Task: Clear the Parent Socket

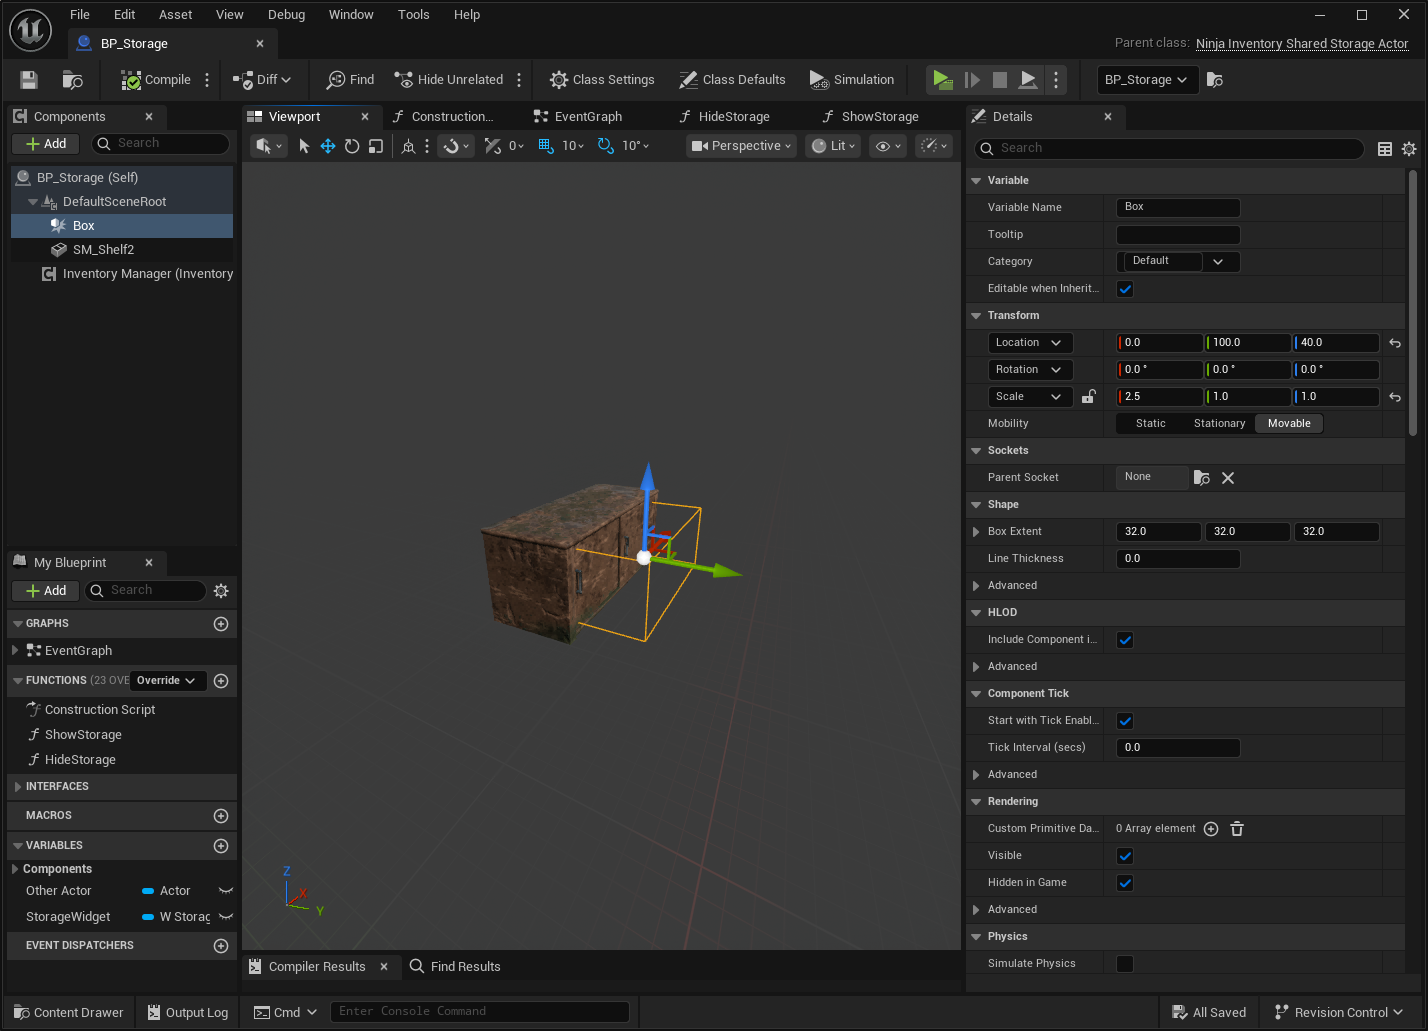Action: click(1228, 478)
